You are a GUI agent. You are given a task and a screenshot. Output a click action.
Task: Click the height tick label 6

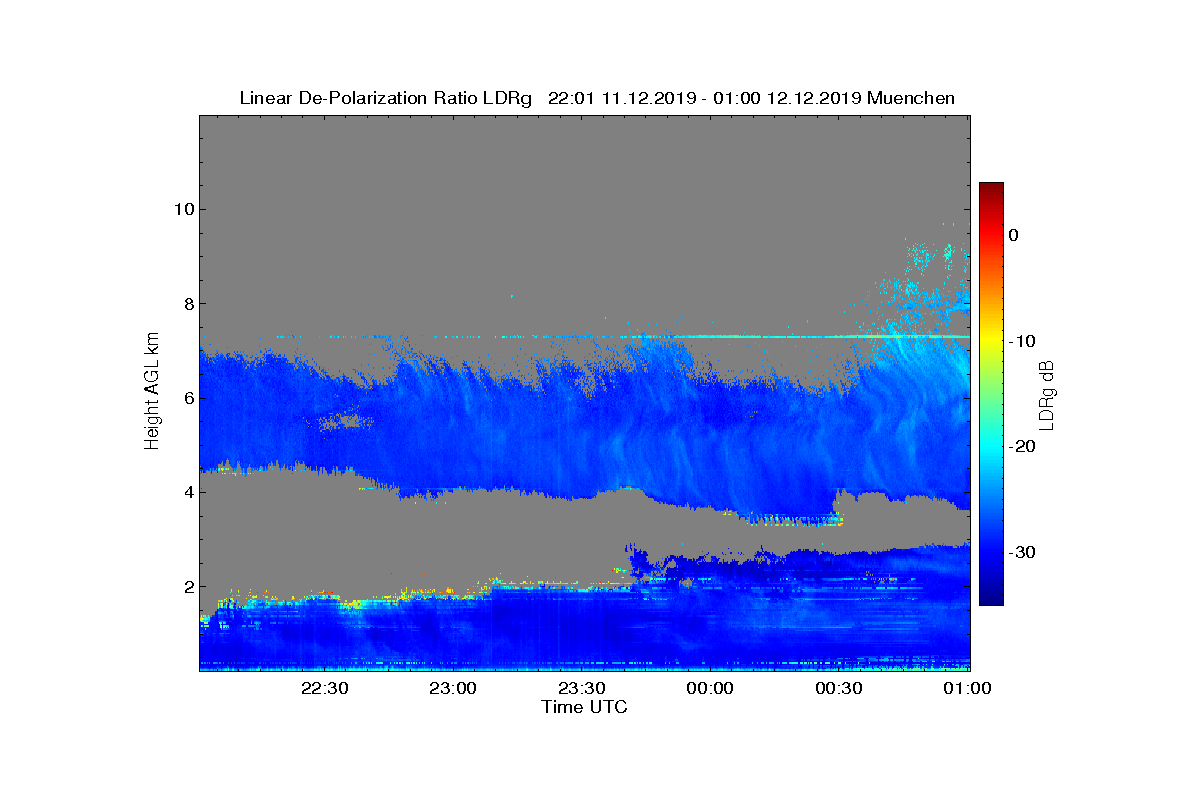click(x=188, y=398)
